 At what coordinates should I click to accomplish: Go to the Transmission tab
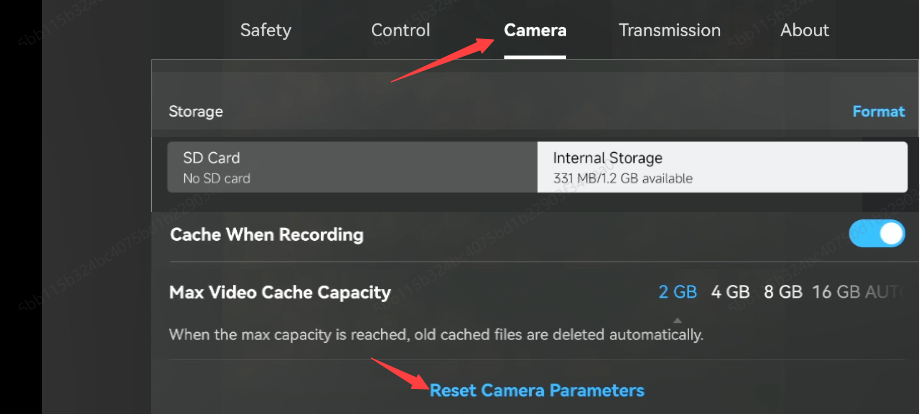coord(669,30)
